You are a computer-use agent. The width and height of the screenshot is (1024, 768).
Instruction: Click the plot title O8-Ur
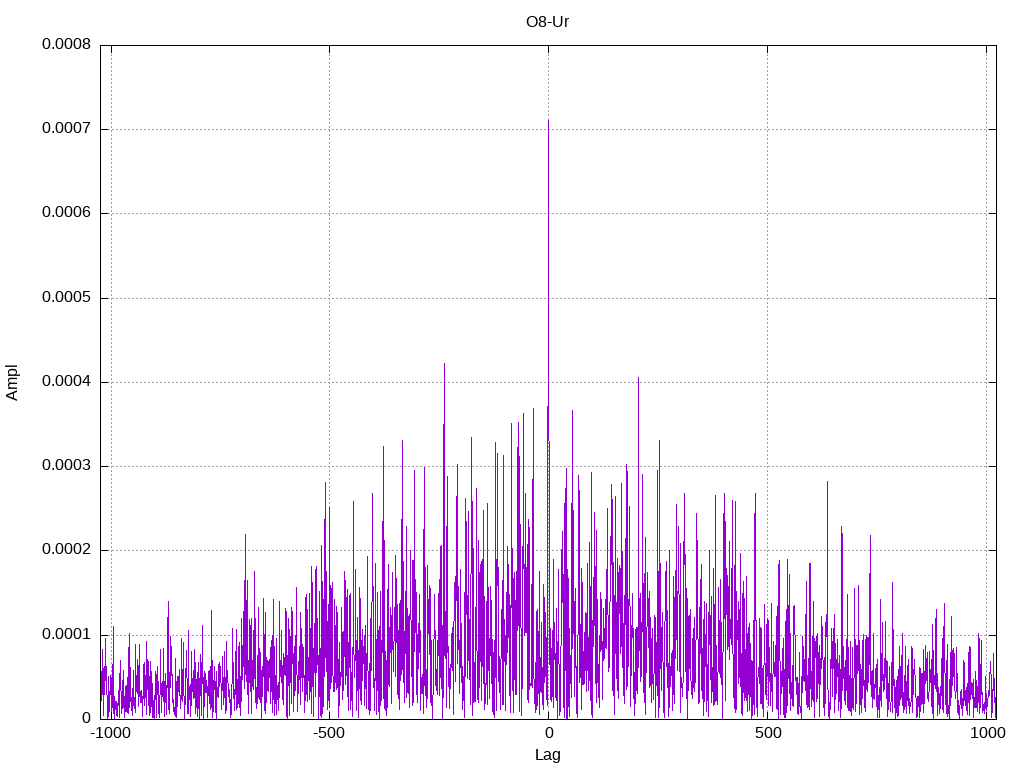[547, 22]
